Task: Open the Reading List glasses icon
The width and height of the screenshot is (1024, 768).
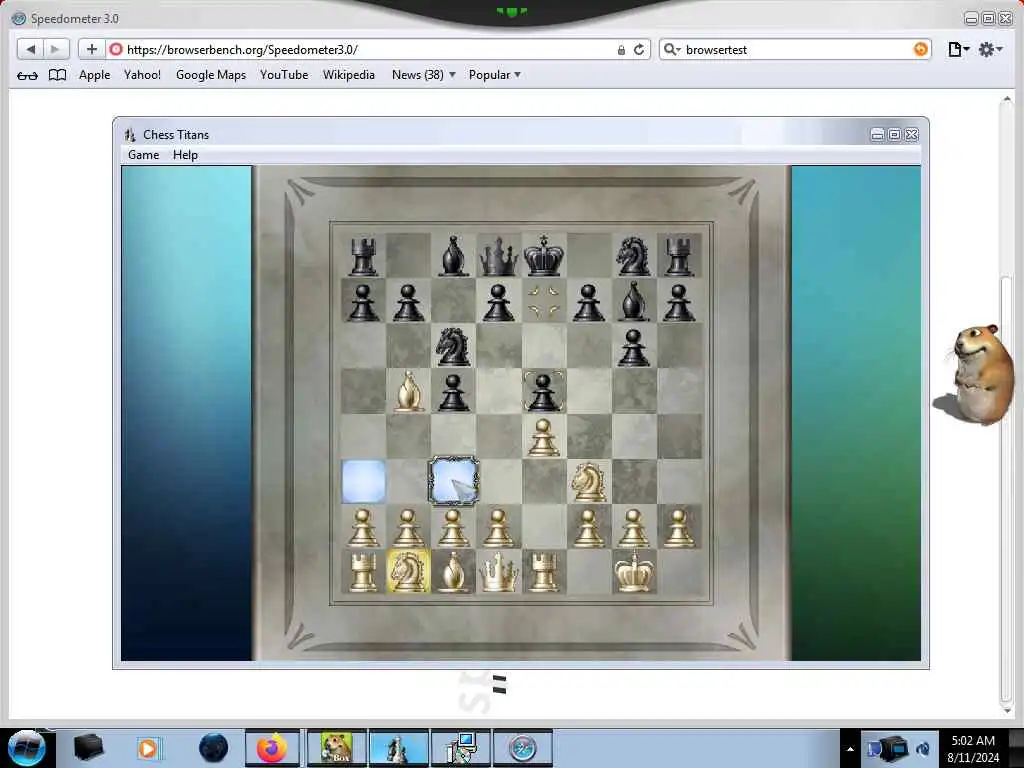Action: (27, 75)
